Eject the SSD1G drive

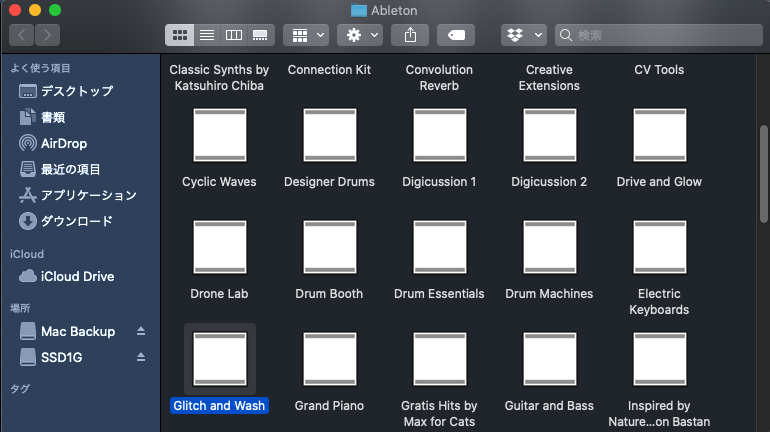click(x=141, y=357)
